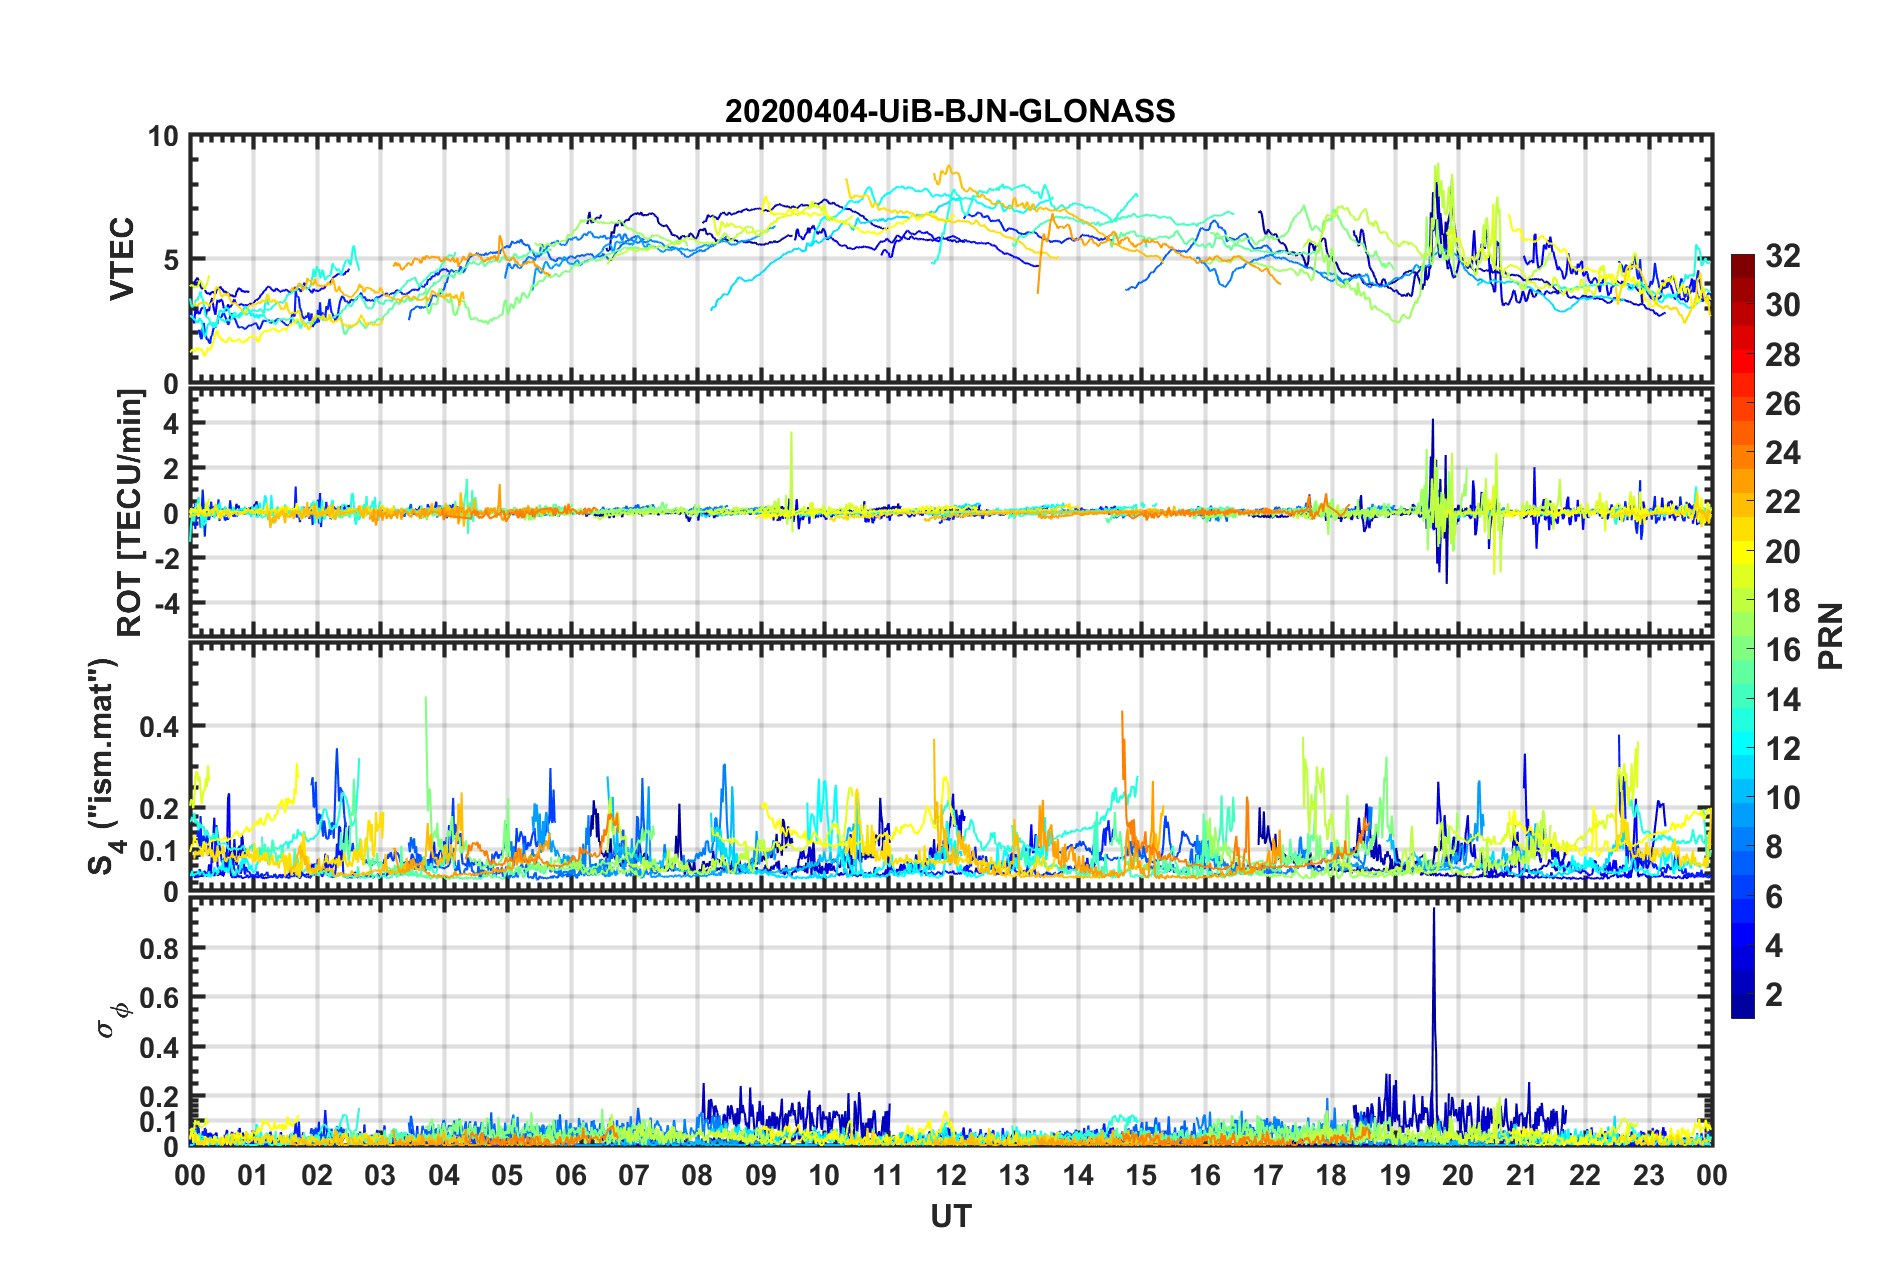Image resolution: width=1902 pixels, height=1272 pixels.
Task: Click colorbar tick label 24
Action: [1782, 453]
